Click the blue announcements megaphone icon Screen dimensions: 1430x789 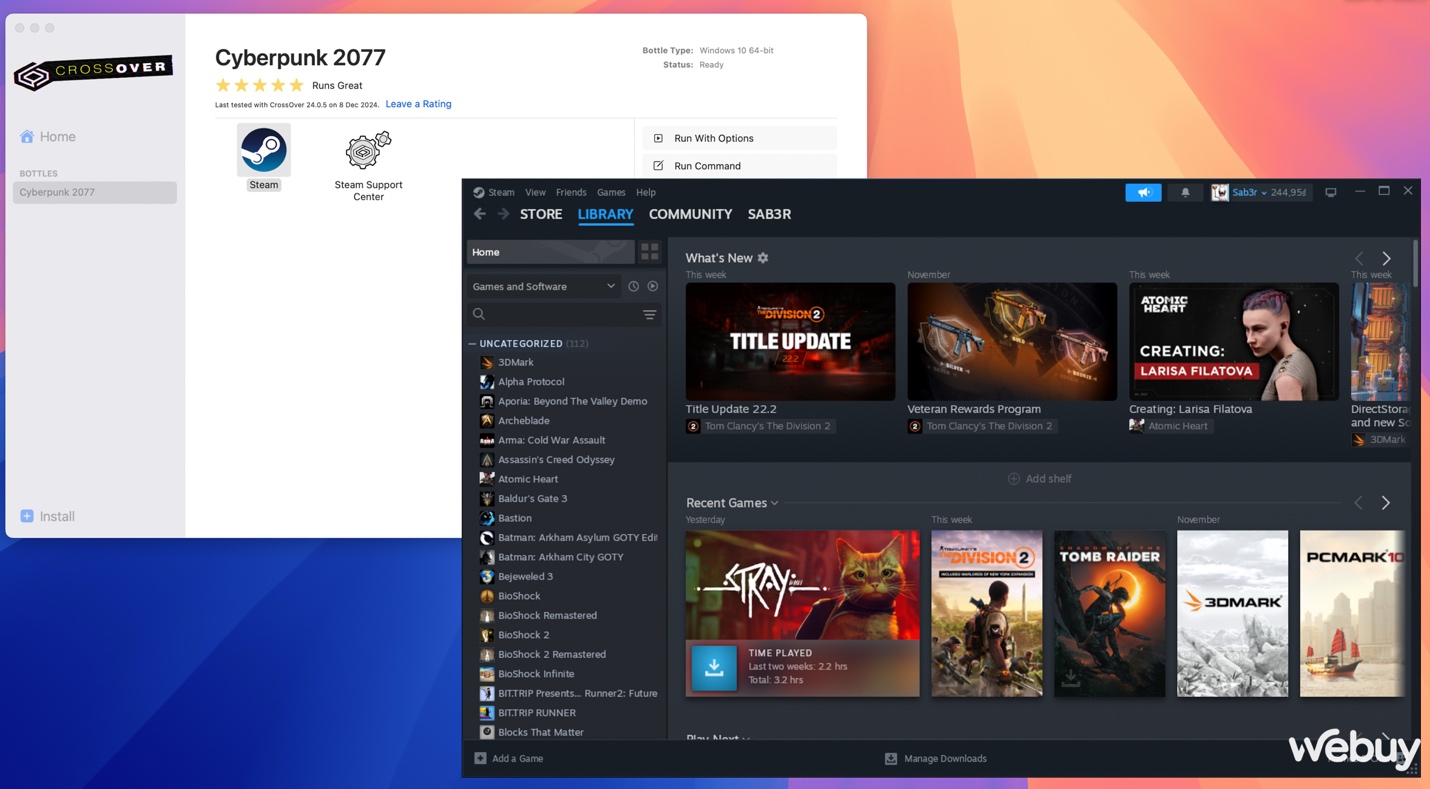pyautogui.click(x=1143, y=192)
